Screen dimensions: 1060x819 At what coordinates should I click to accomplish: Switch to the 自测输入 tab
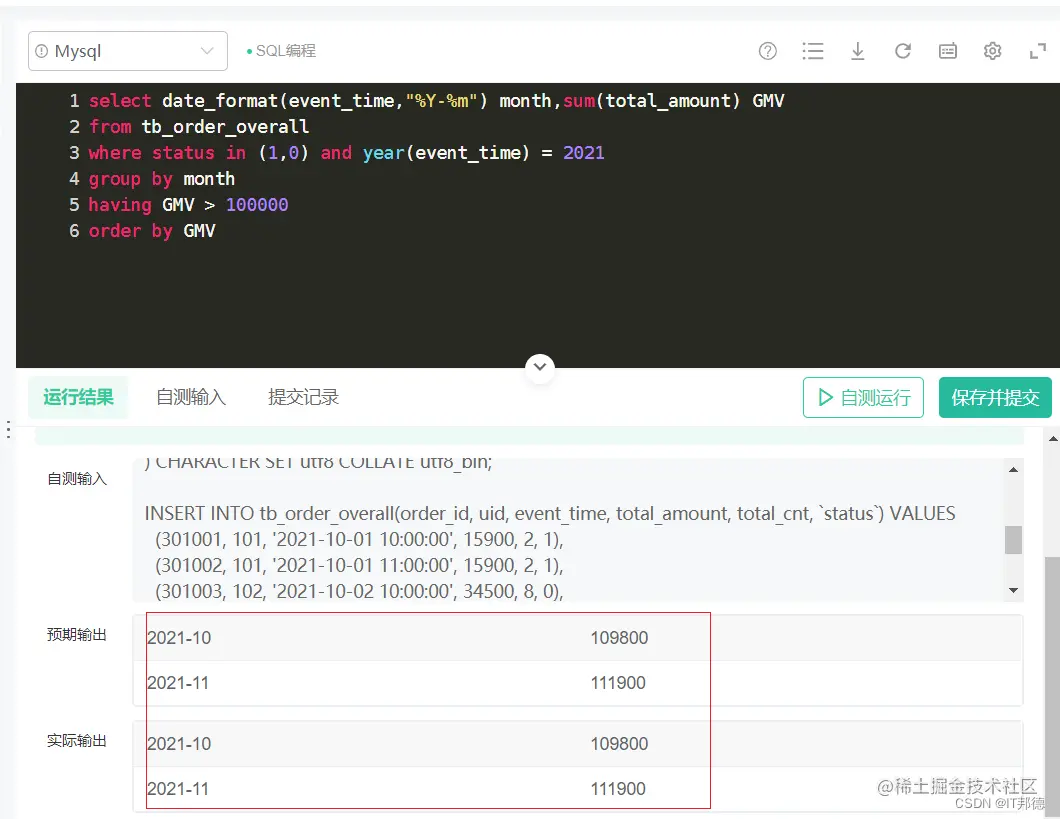pos(191,397)
